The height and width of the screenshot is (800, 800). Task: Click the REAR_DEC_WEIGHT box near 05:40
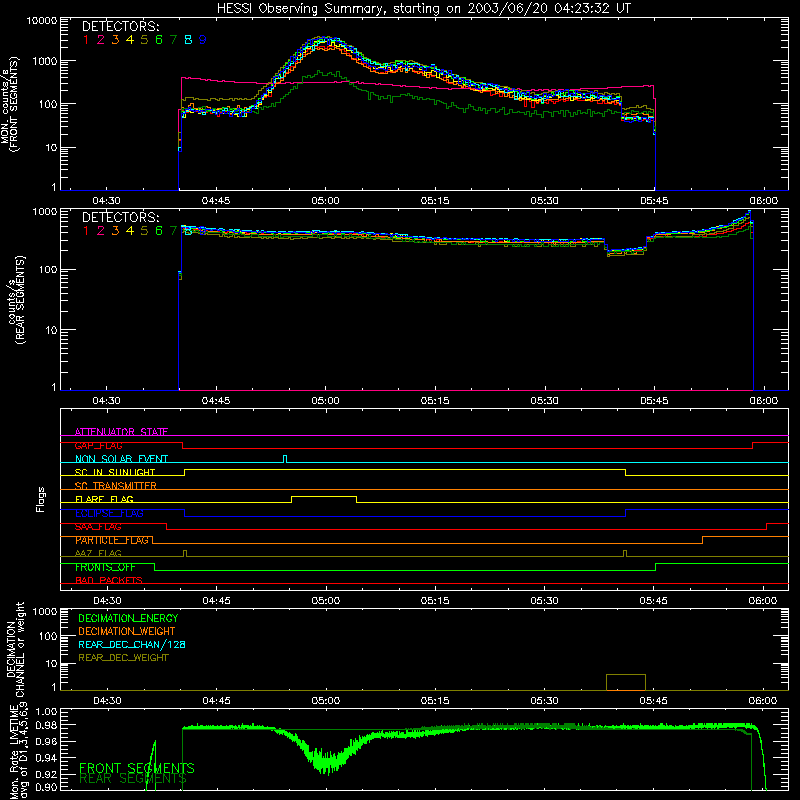click(626, 682)
